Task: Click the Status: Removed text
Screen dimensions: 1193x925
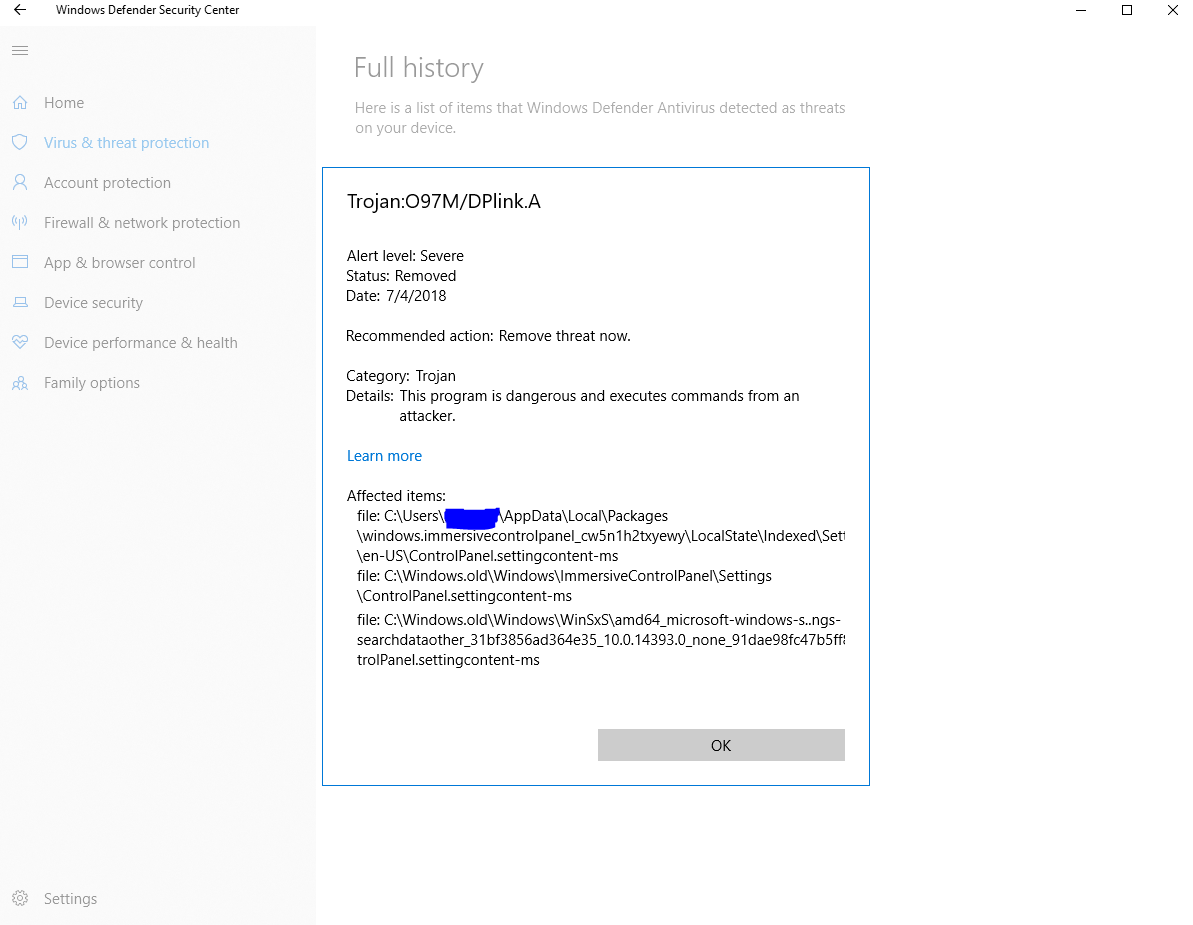Action: click(x=401, y=275)
